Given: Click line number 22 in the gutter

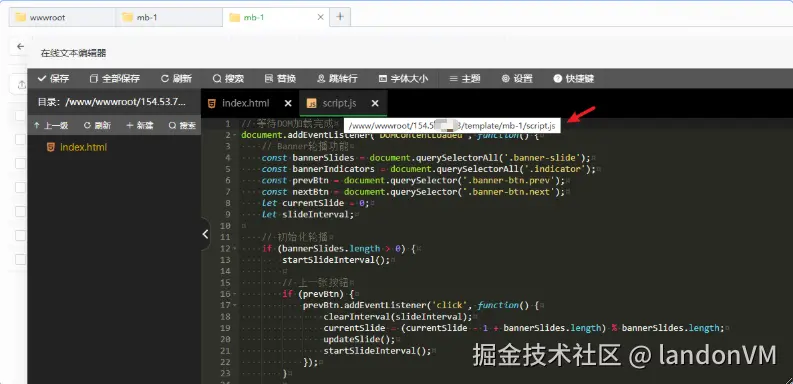Looking at the screenshot, I should pos(226,362).
